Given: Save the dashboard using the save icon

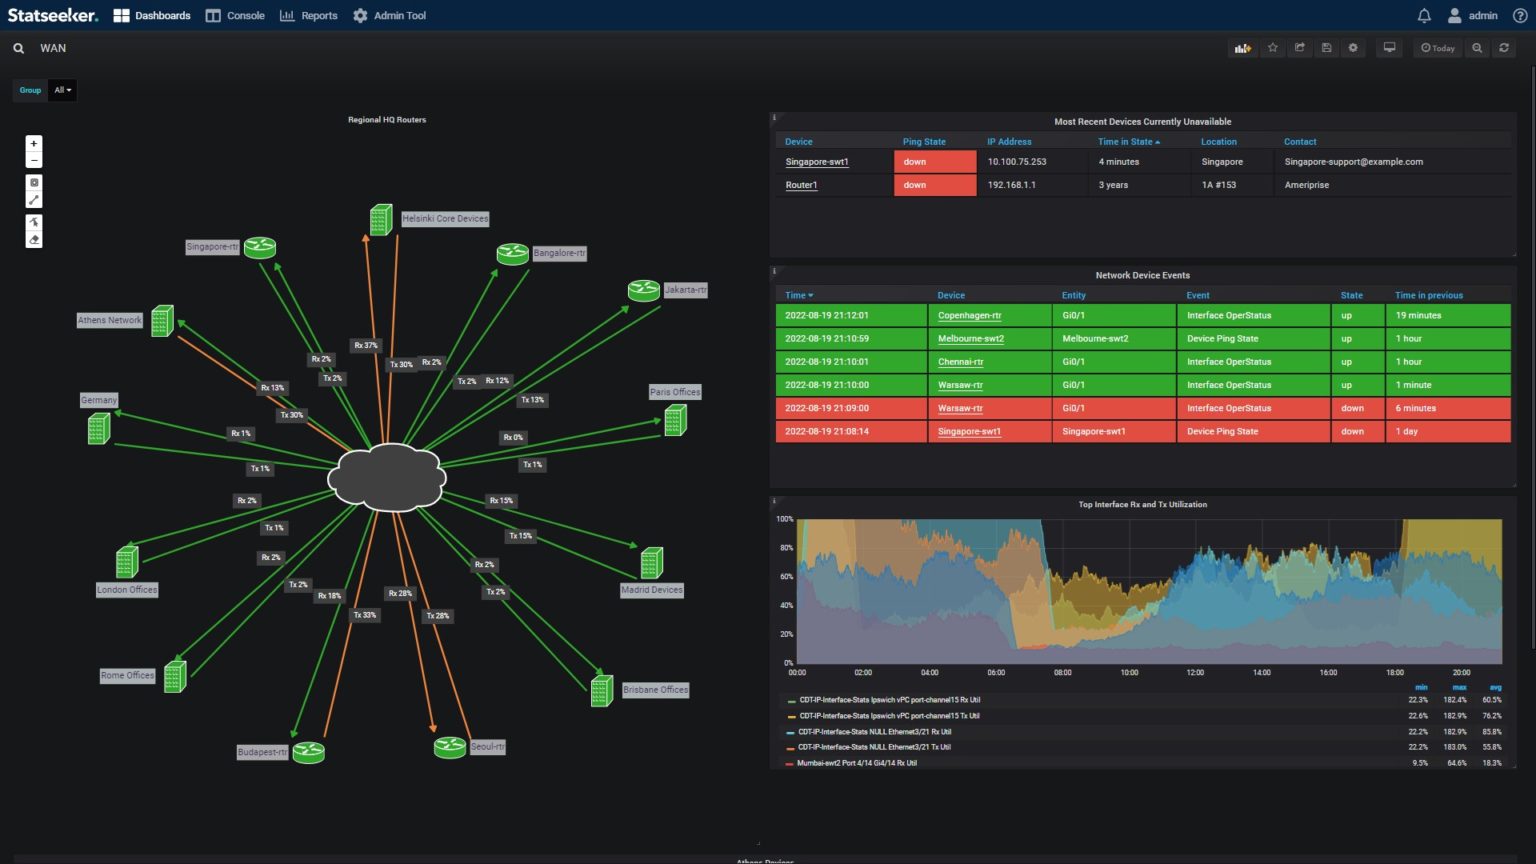Looking at the screenshot, I should tap(1326, 47).
